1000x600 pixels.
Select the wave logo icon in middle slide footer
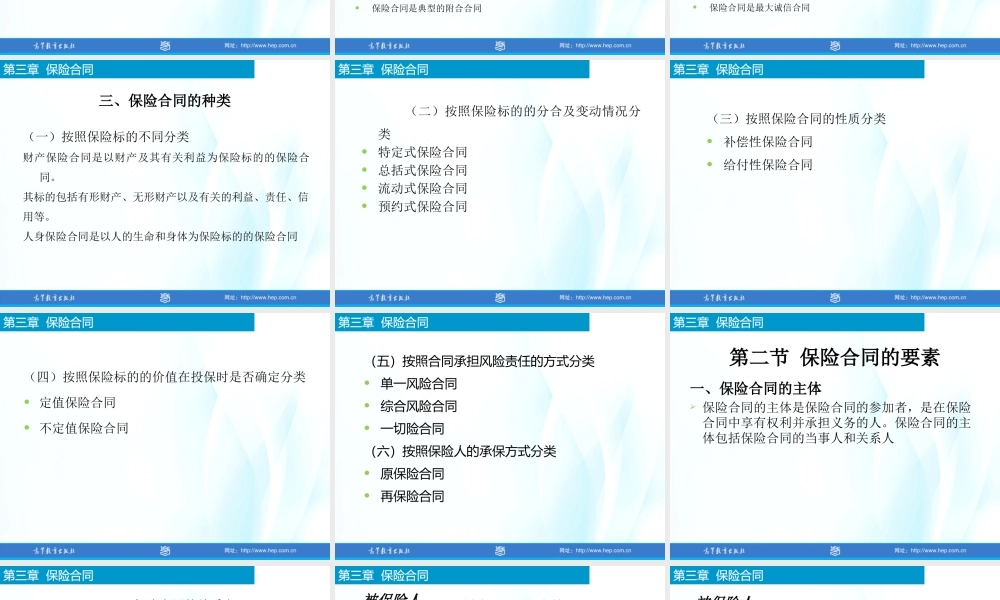498,45
